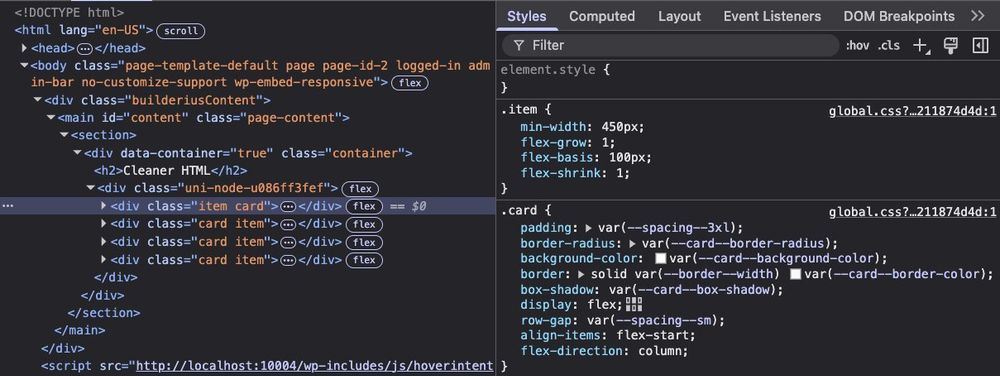The height and width of the screenshot is (376, 1000).
Task: Collapse the section element
Action: pyautogui.click(x=64, y=135)
